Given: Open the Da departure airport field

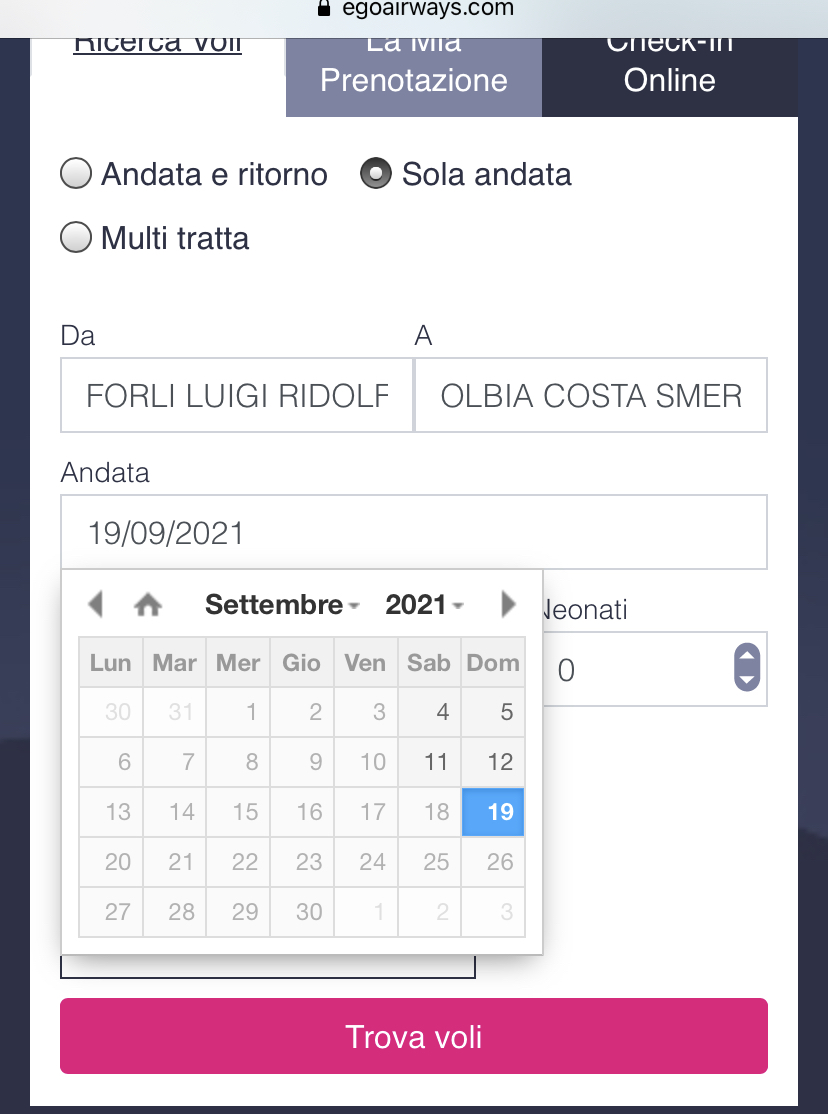Looking at the screenshot, I should (237, 395).
